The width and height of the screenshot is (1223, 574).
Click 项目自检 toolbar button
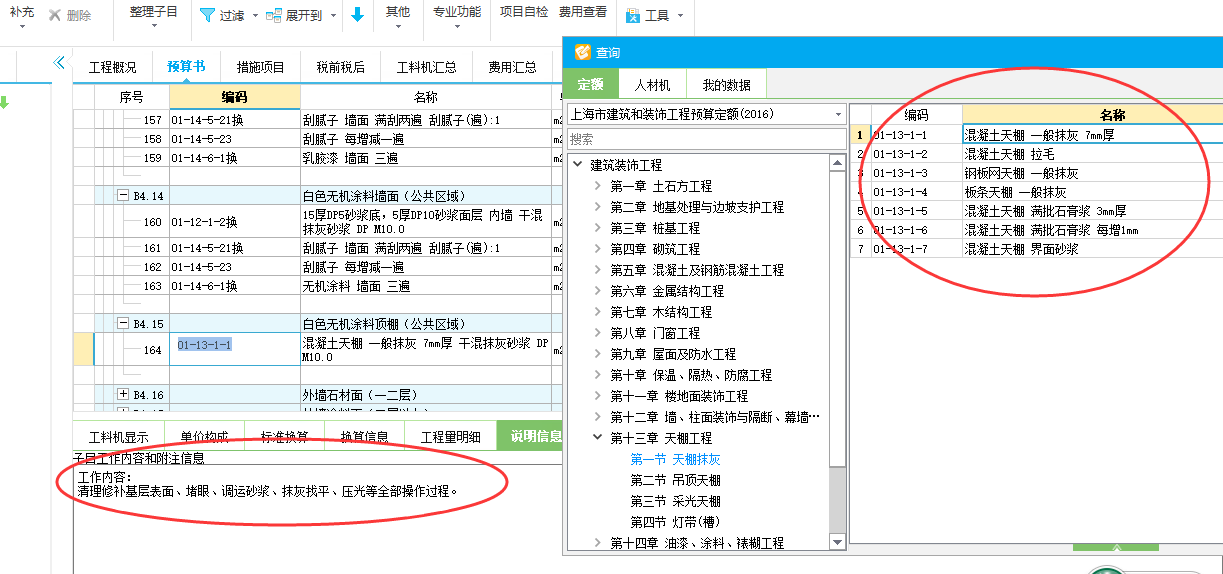(x=524, y=12)
